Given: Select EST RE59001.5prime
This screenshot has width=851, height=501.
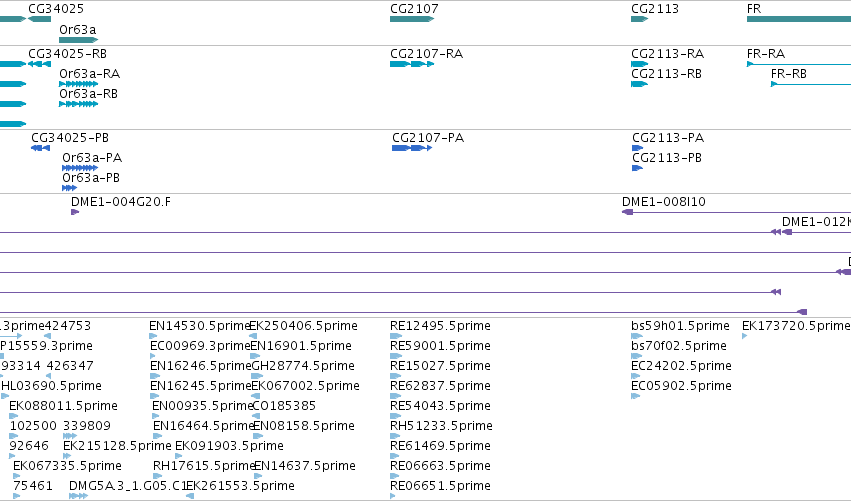Looking at the screenshot, I should [x=440, y=346].
